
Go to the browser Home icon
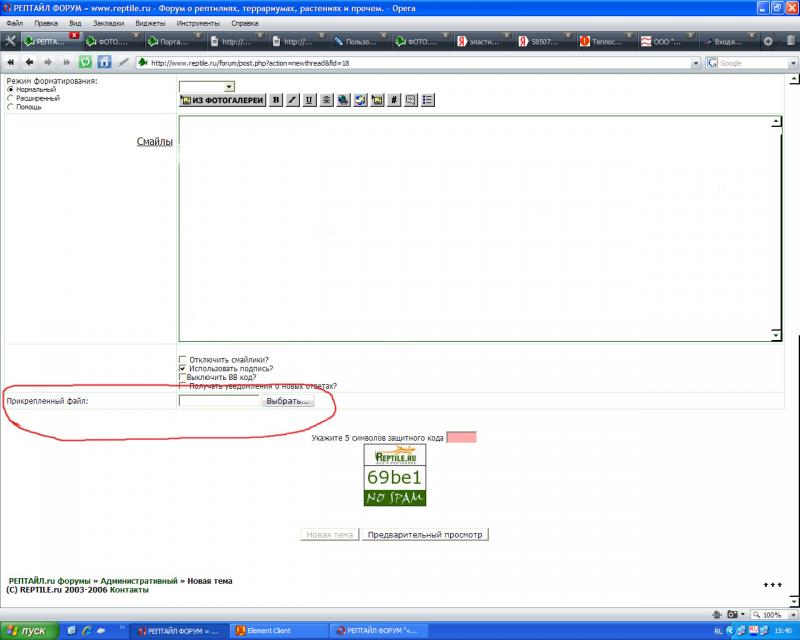point(104,62)
